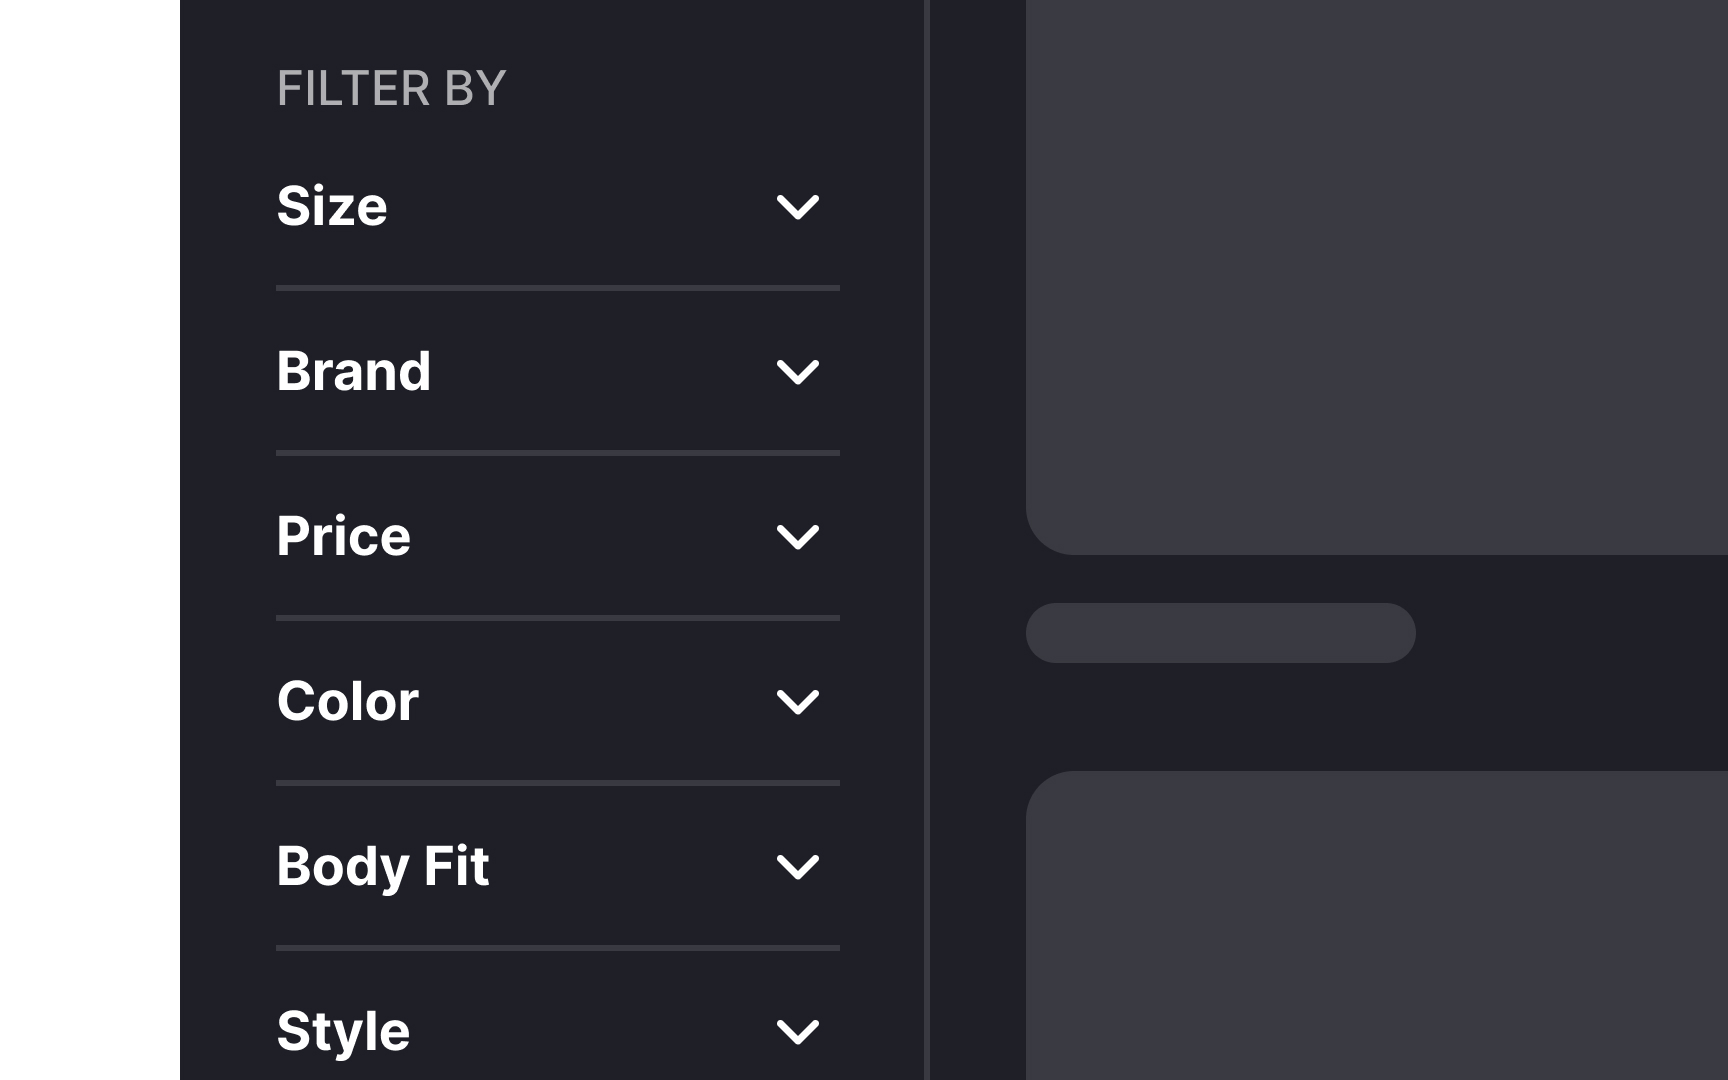This screenshot has width=1728, height=1080.
Task: Select the Price filter heading
Action: pos(343,536)
